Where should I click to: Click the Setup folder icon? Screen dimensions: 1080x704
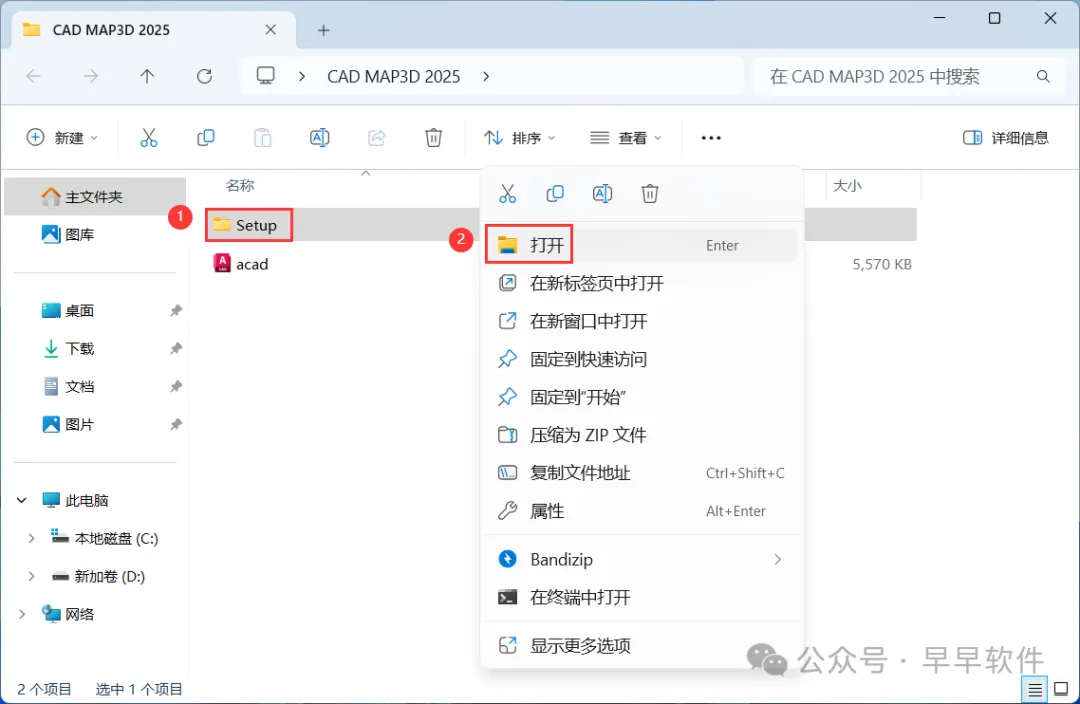[x=222, y=225]
